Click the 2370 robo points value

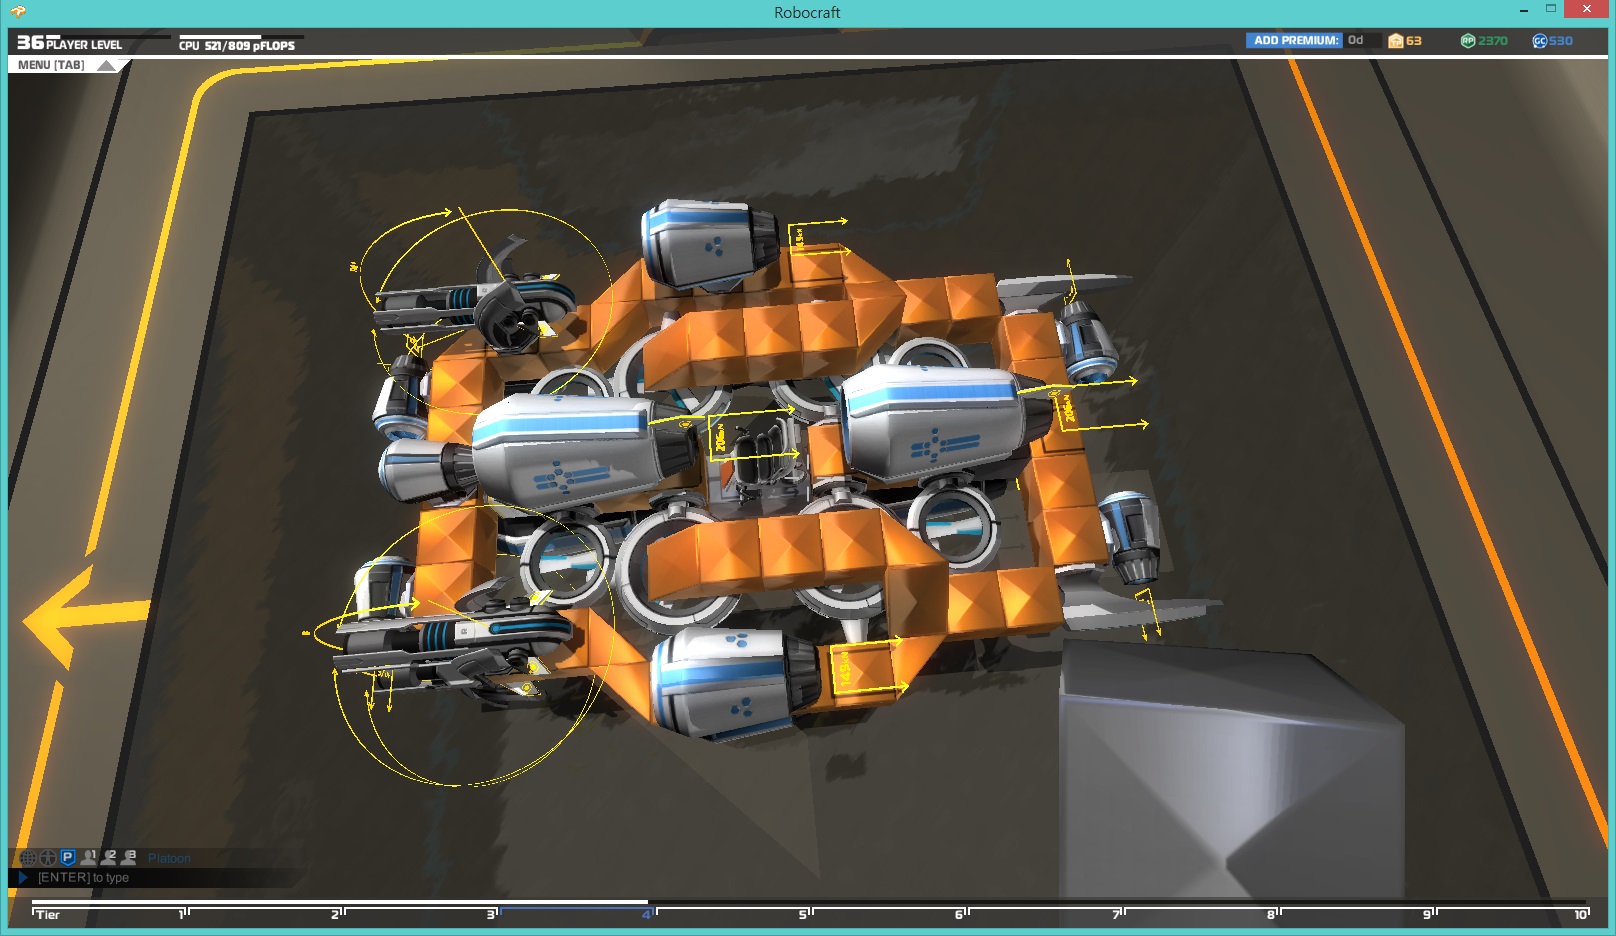coord(1493,41)
